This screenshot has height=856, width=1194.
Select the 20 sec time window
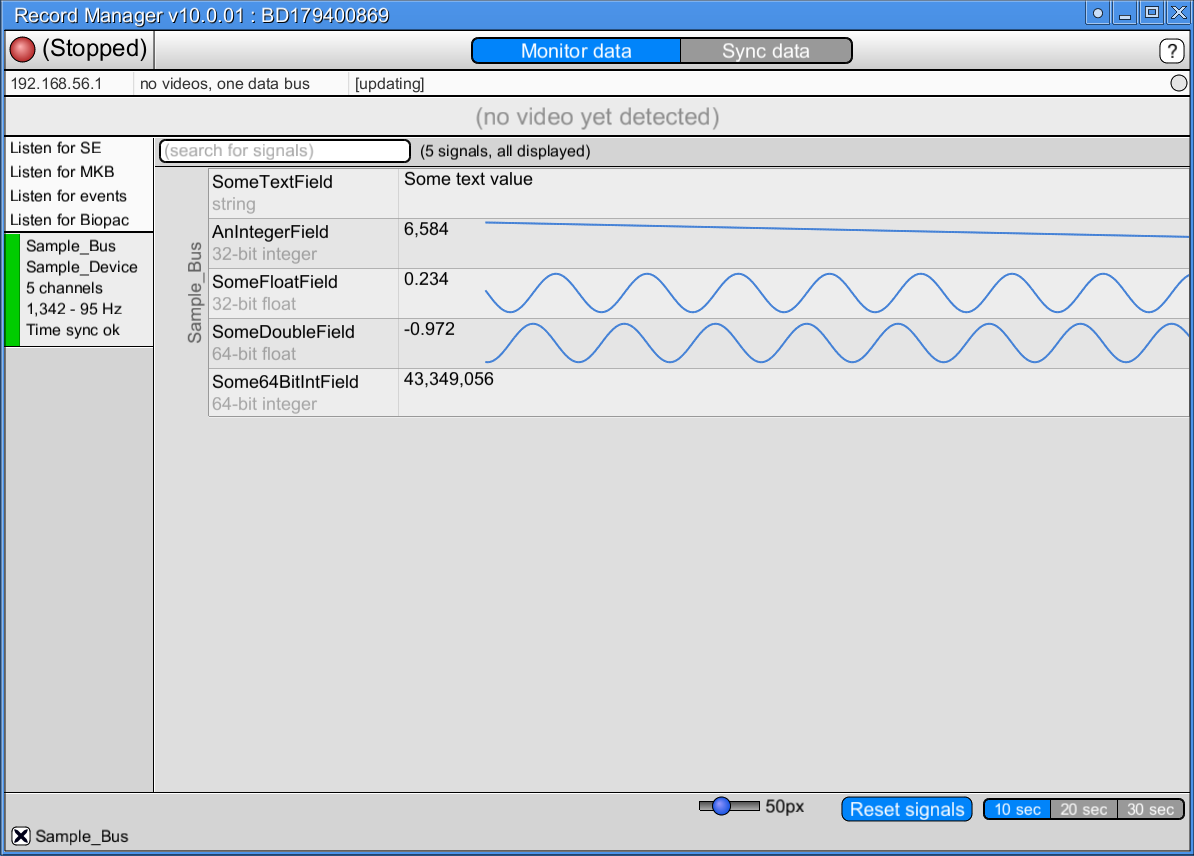[1084, 809]
